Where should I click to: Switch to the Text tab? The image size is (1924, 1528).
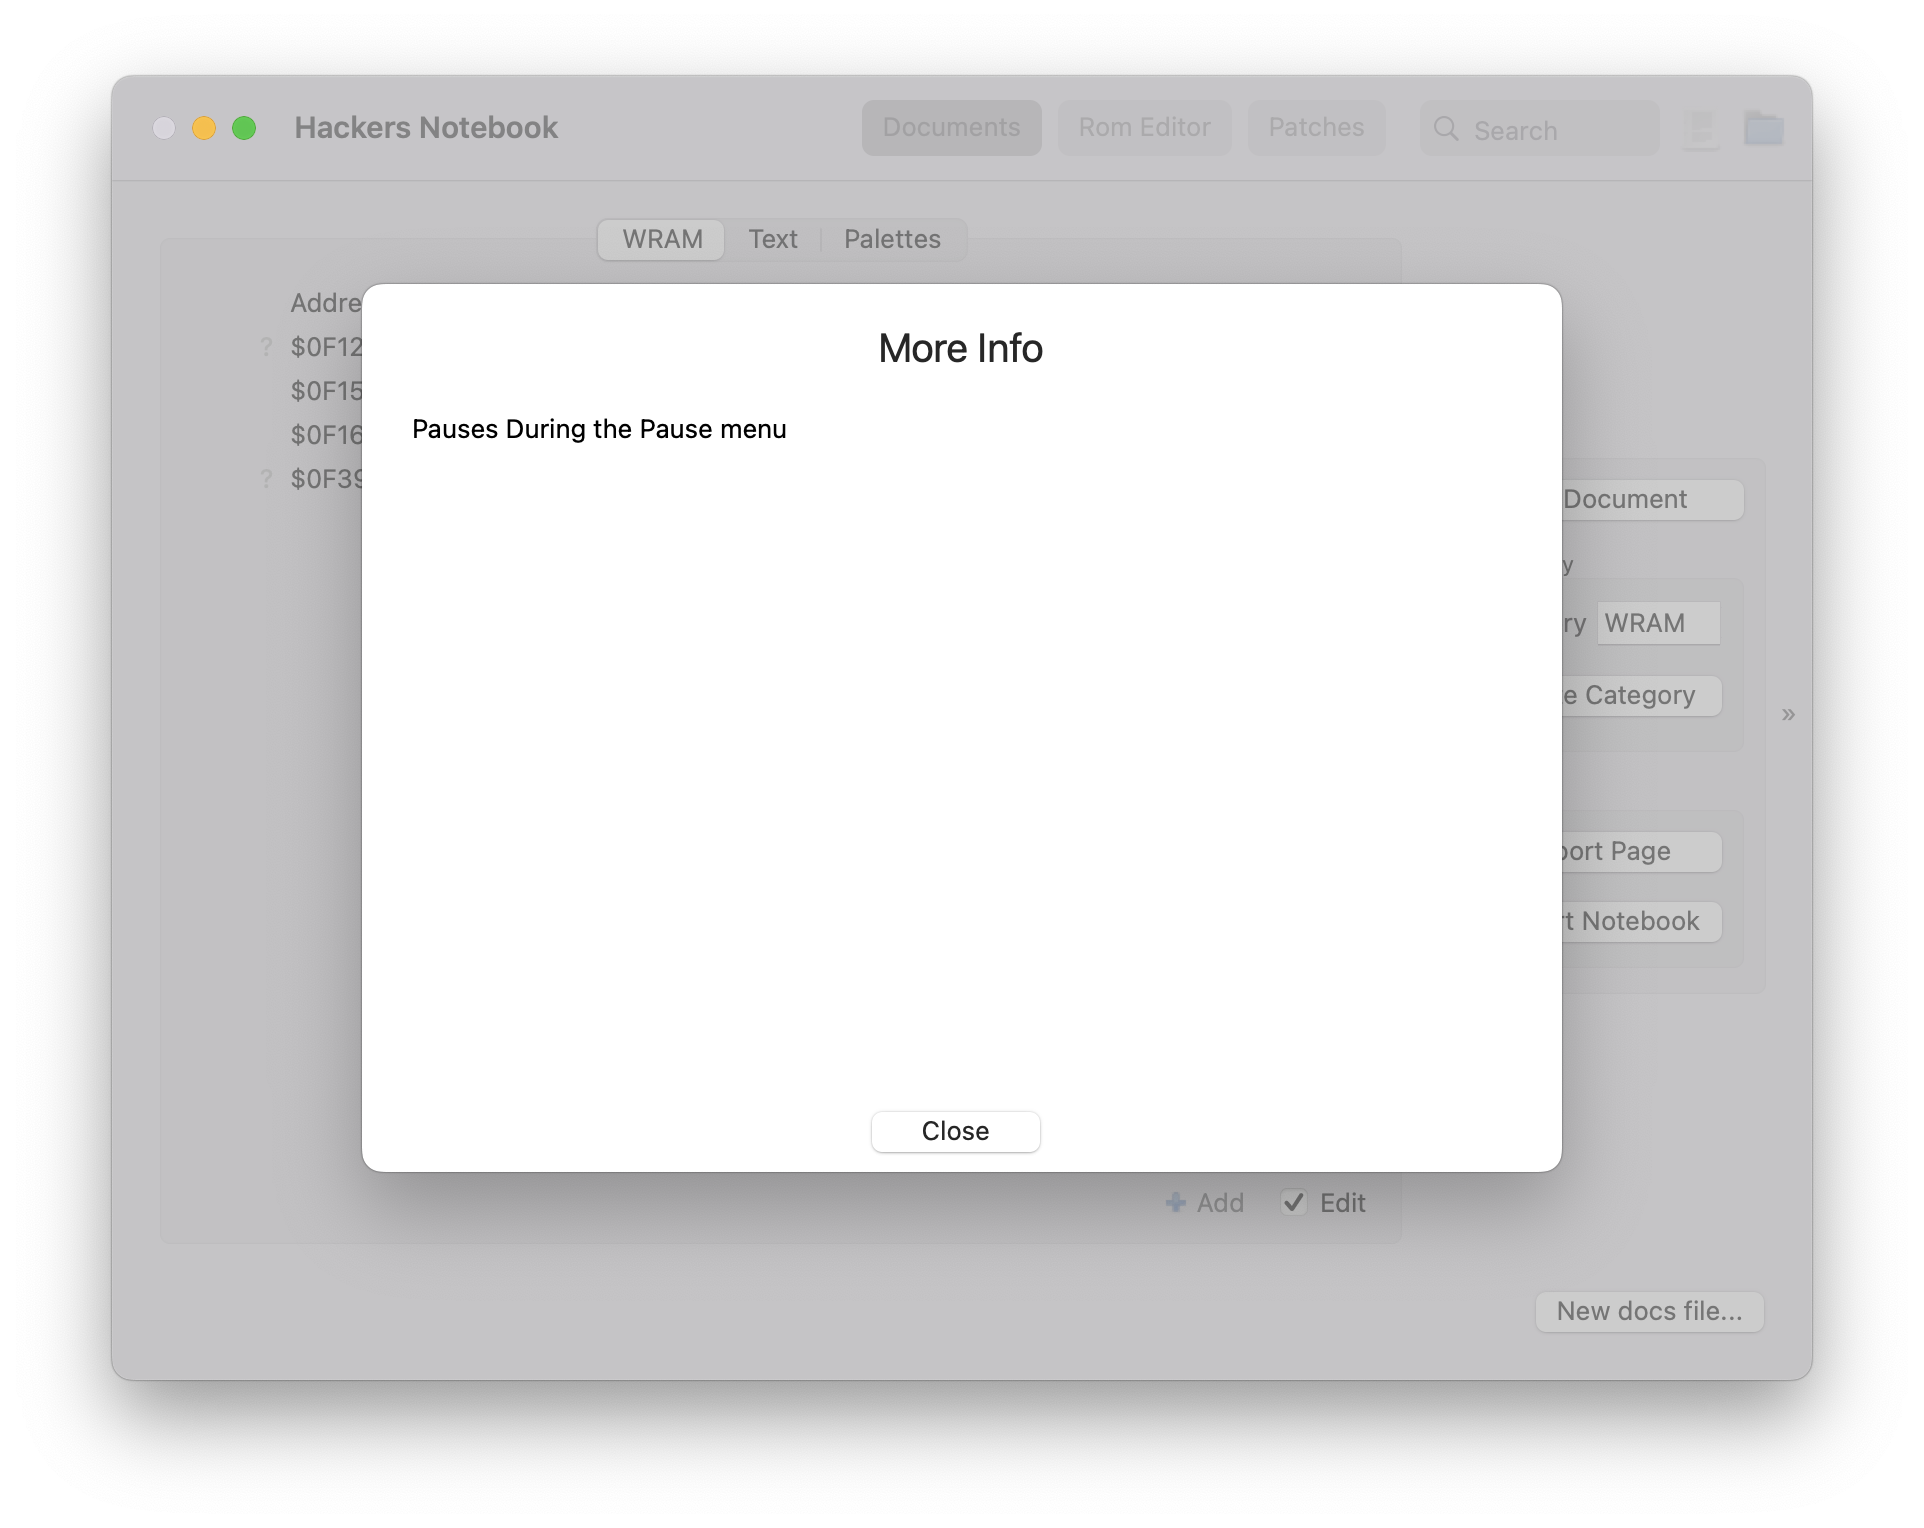coord(773,239)
